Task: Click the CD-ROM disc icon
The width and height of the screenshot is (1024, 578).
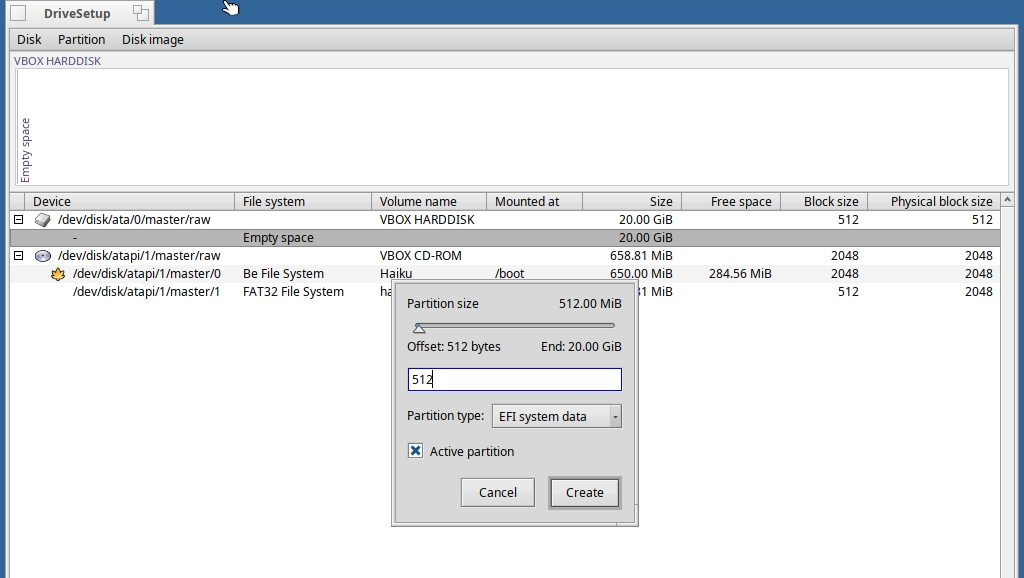Action: [42, 256]
